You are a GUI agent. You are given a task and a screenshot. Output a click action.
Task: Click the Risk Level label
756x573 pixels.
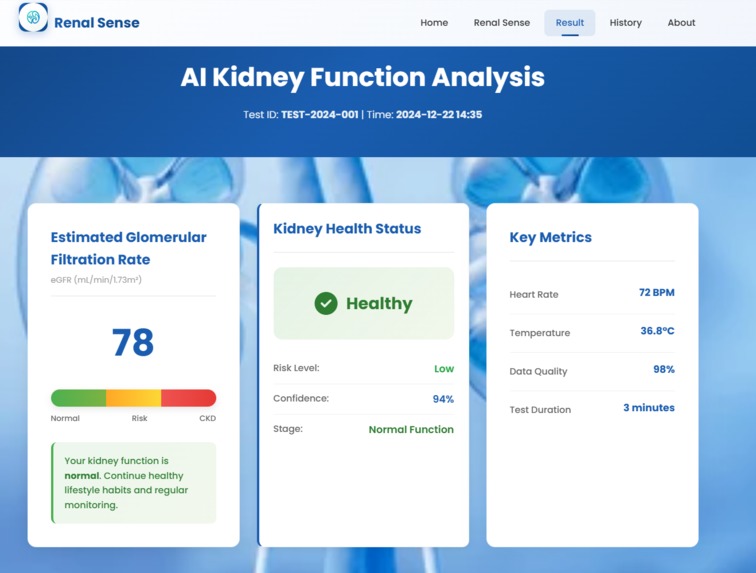[296, 368]
